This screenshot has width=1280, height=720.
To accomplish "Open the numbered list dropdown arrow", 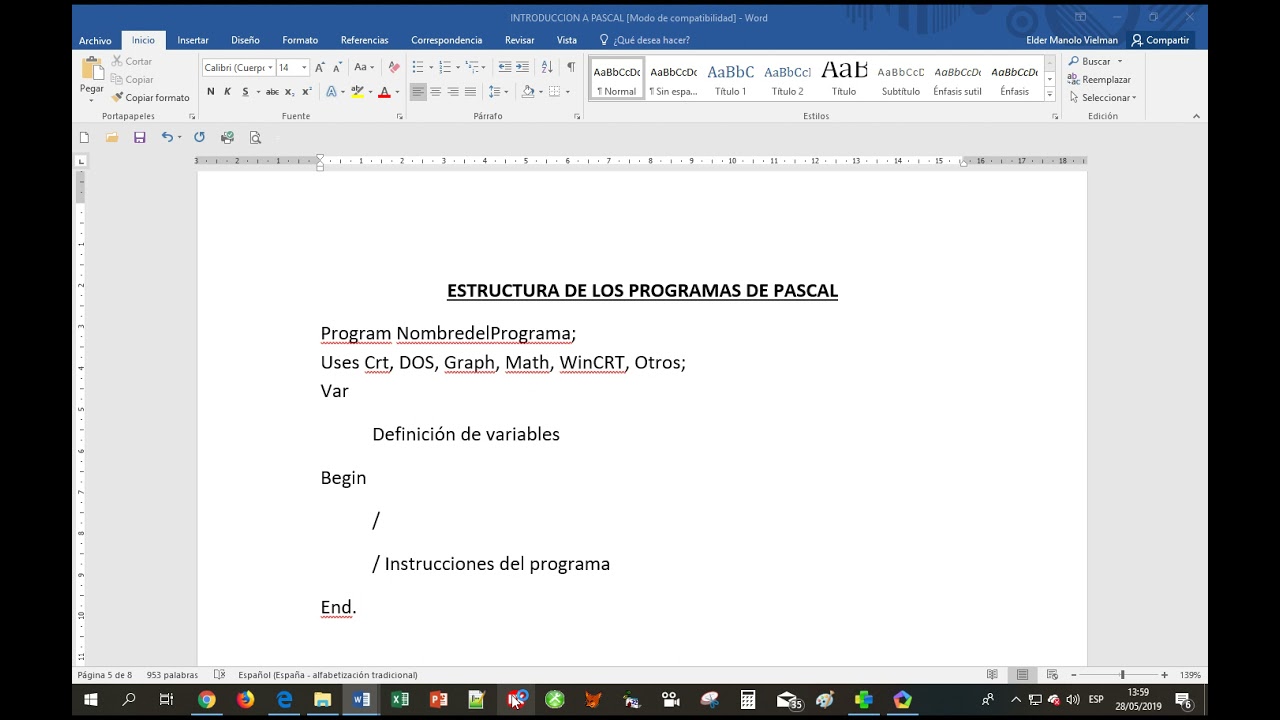I will pyautogui.click(x=457, y=67).
